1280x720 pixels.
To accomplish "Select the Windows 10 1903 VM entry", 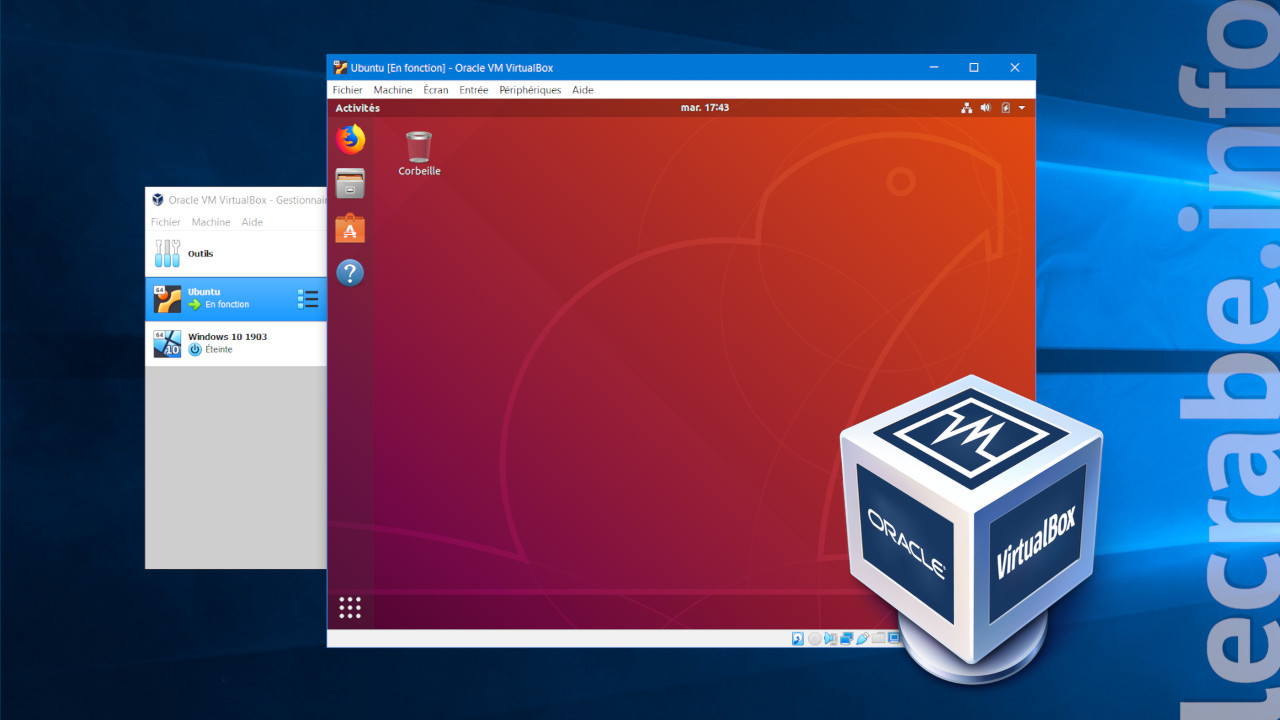I will click(236, 343).
